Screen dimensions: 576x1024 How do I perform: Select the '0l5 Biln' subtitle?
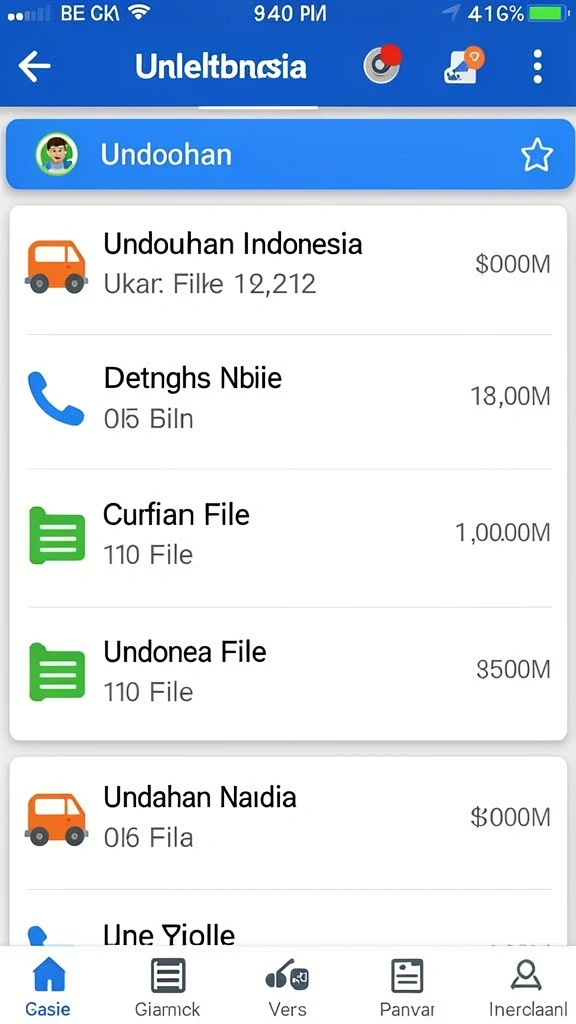pyautogui.click(x=148, y=419)
